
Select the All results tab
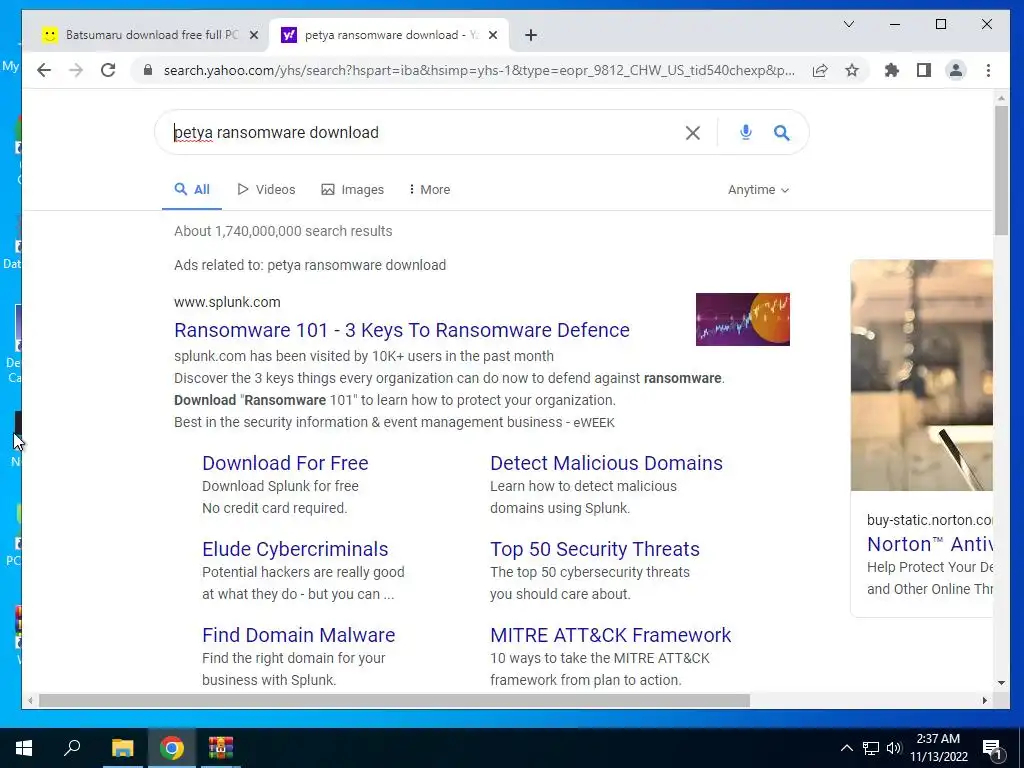pos(192,190)
